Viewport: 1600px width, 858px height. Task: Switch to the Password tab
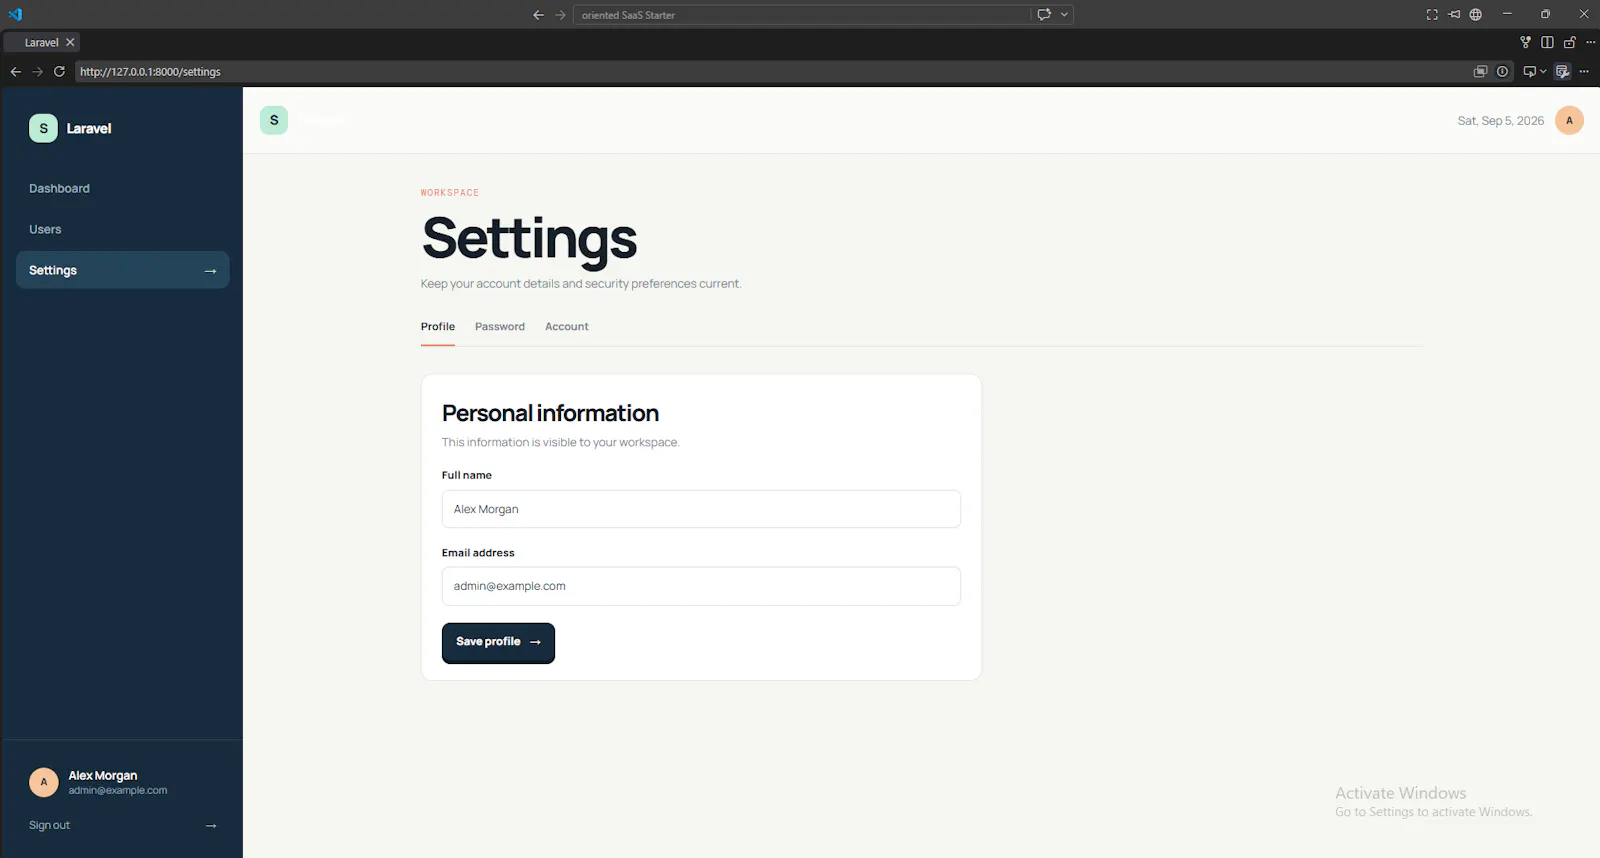500,327
